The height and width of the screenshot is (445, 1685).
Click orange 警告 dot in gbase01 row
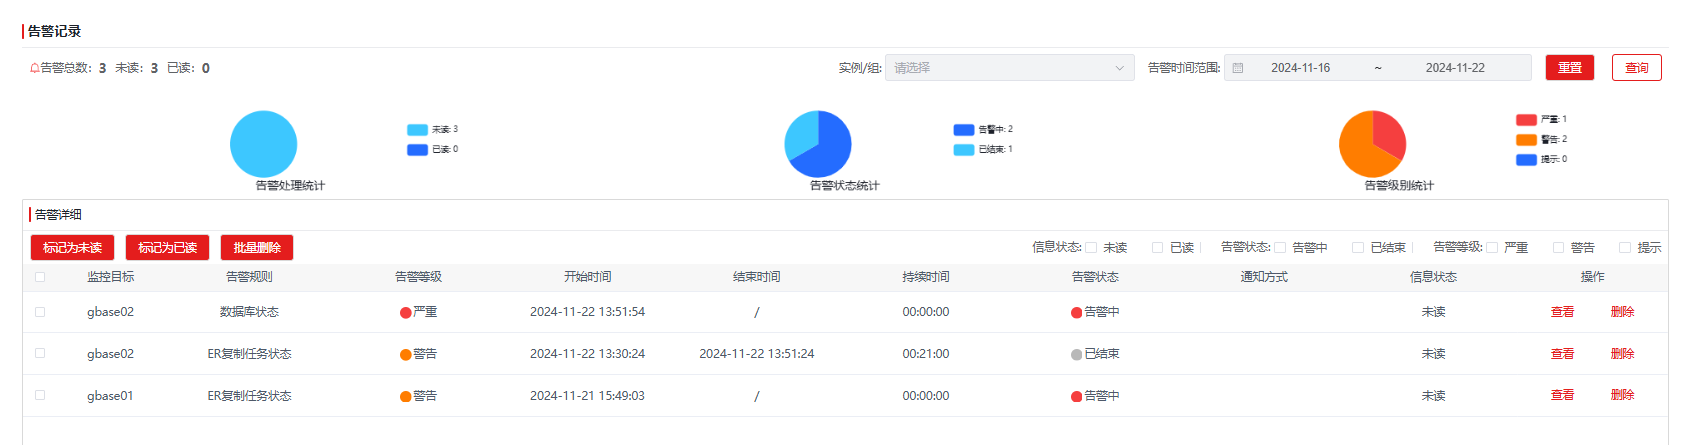(x=406, y=397)
